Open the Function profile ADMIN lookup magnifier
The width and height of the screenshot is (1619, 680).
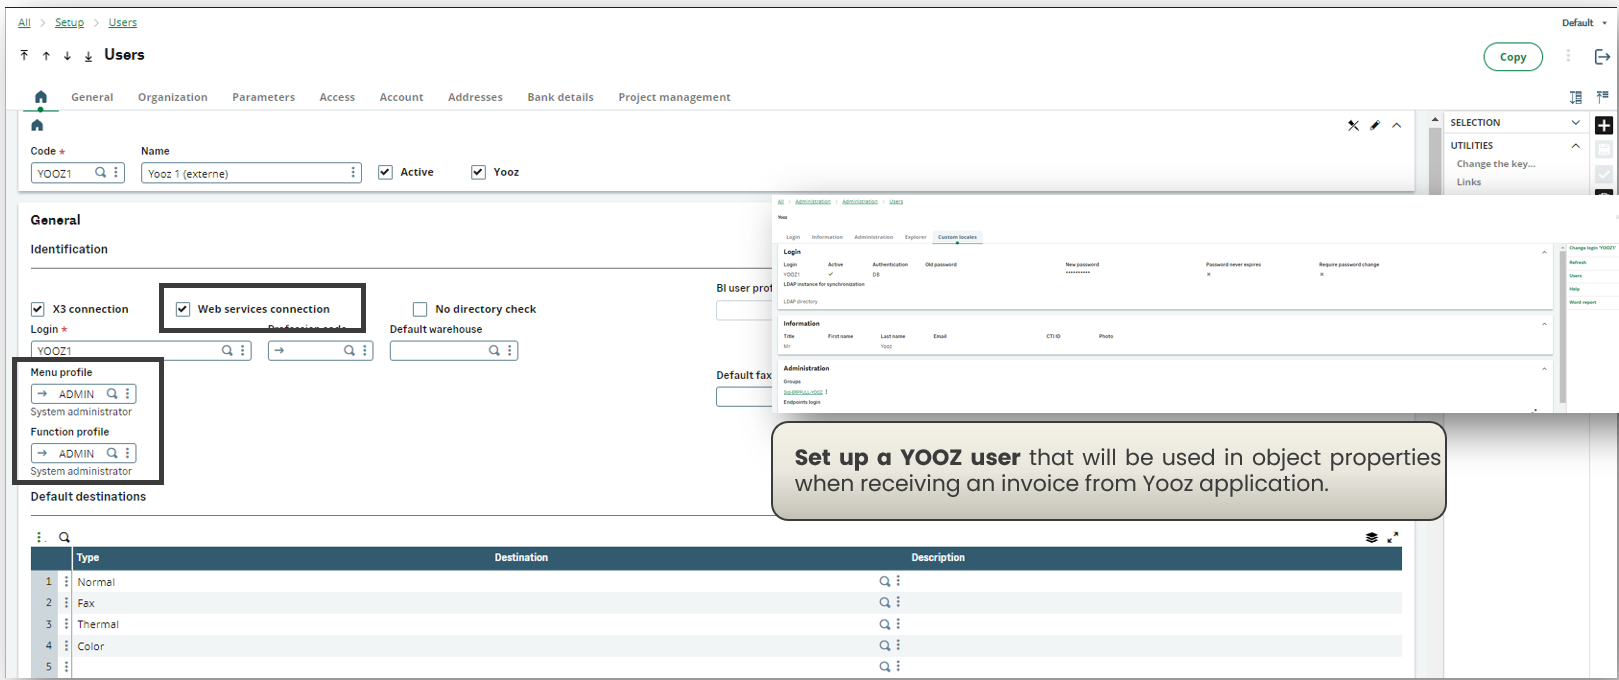[112, 453]
